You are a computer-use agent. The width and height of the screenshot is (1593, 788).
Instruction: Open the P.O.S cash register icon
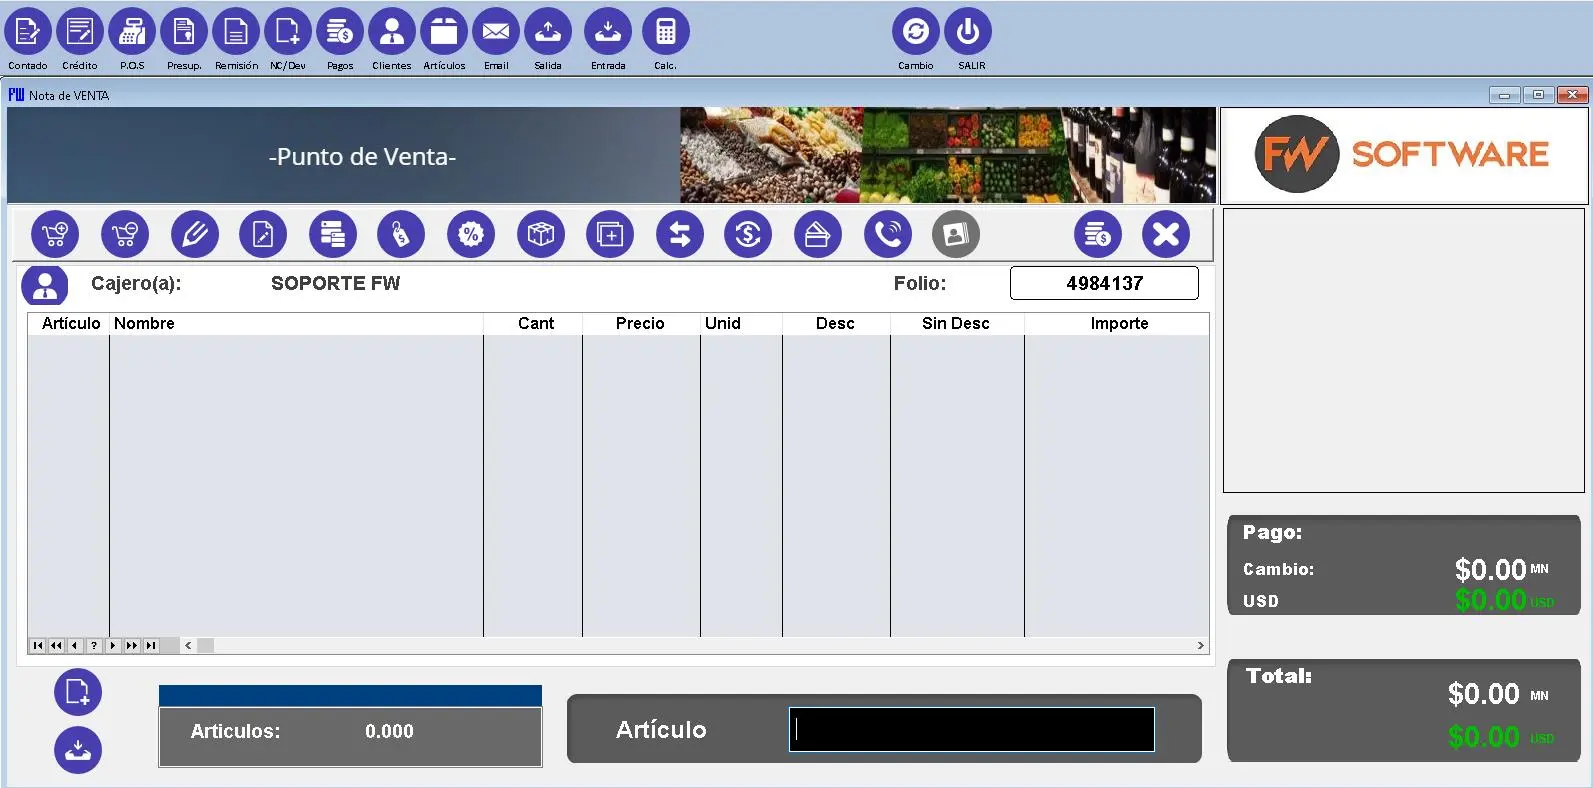point(132,33)
